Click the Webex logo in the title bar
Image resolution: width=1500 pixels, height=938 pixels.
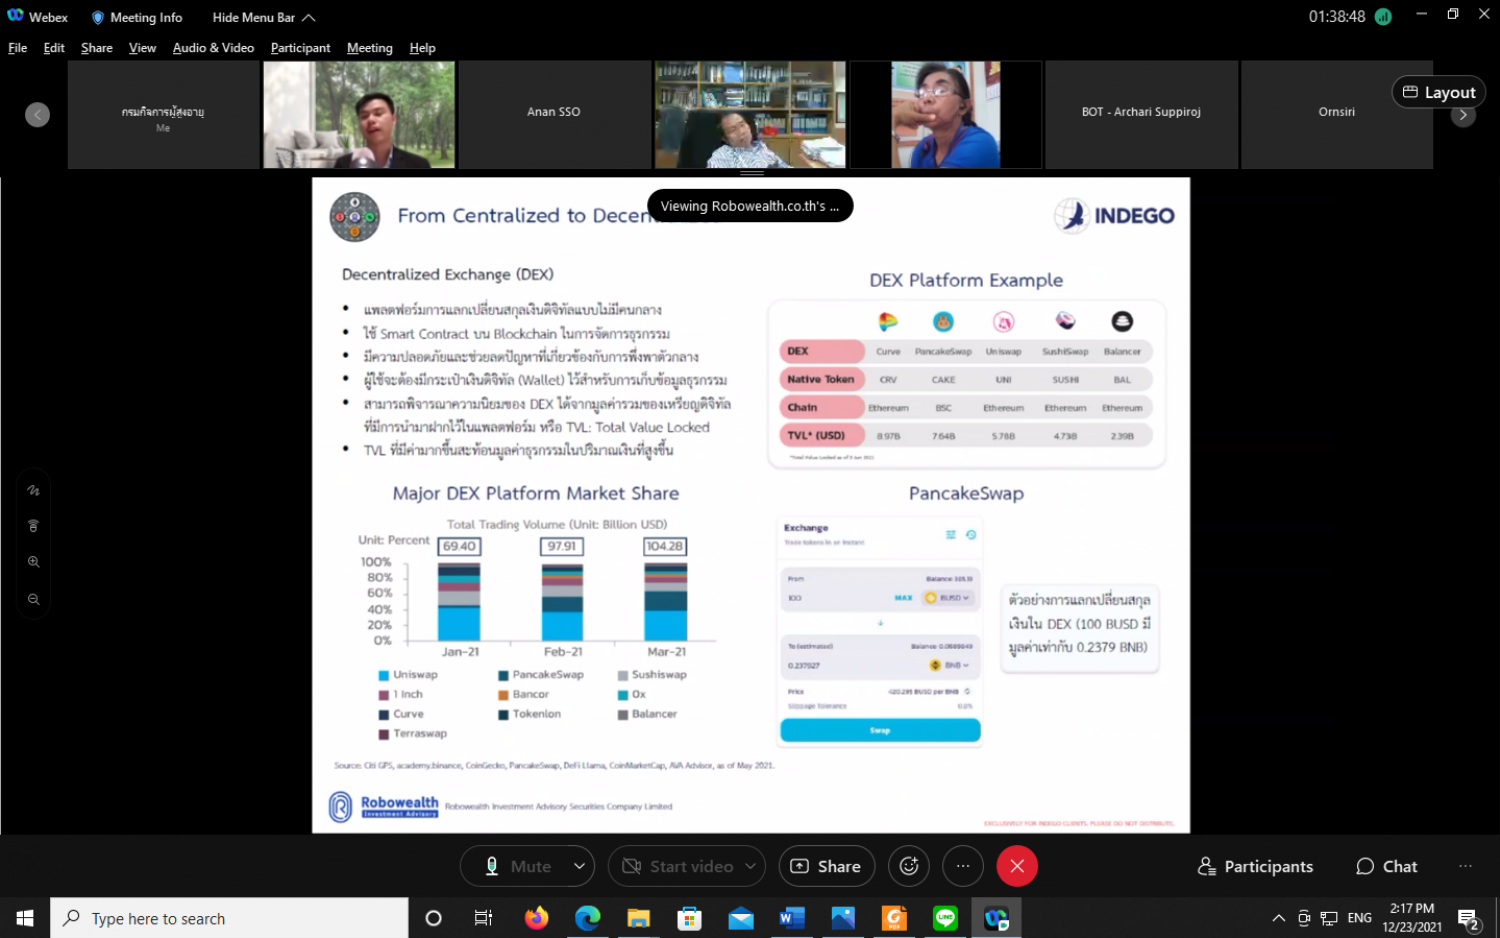15,16
